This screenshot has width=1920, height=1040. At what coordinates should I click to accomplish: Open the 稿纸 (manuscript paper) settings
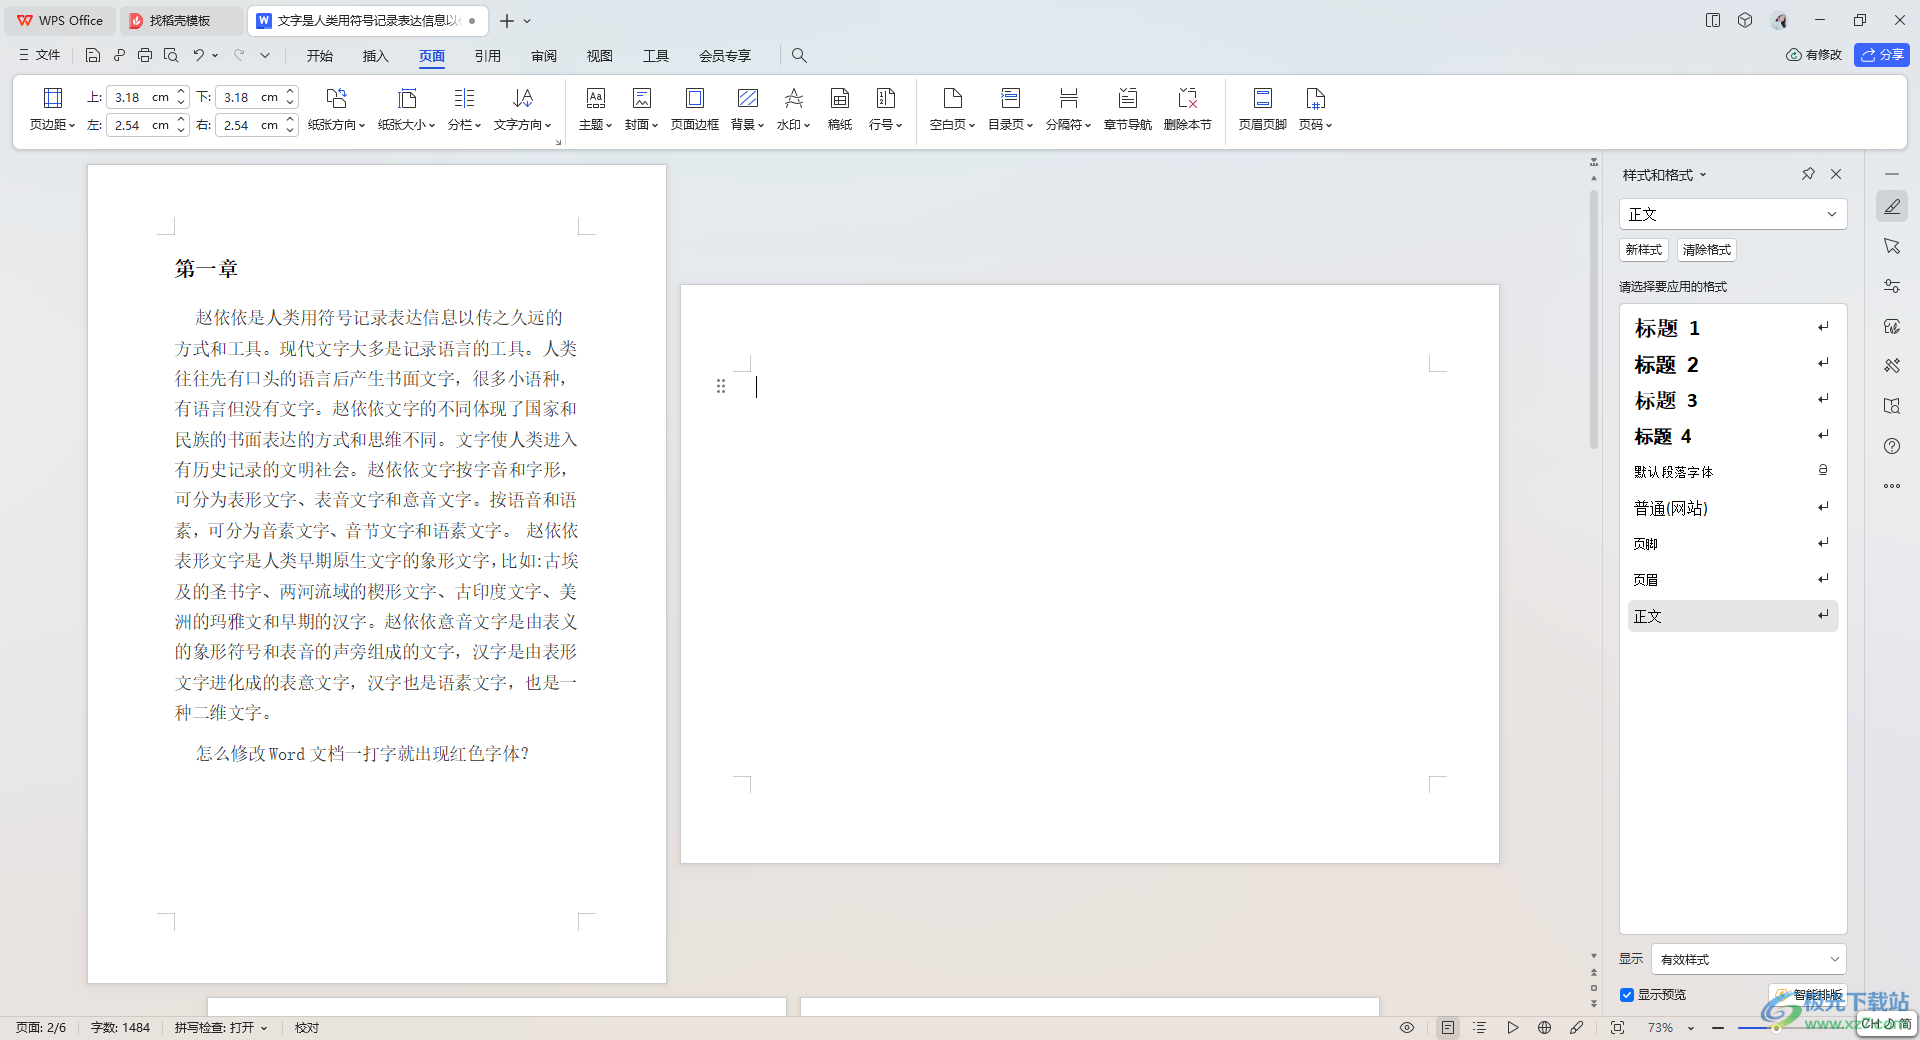point(840,109)
